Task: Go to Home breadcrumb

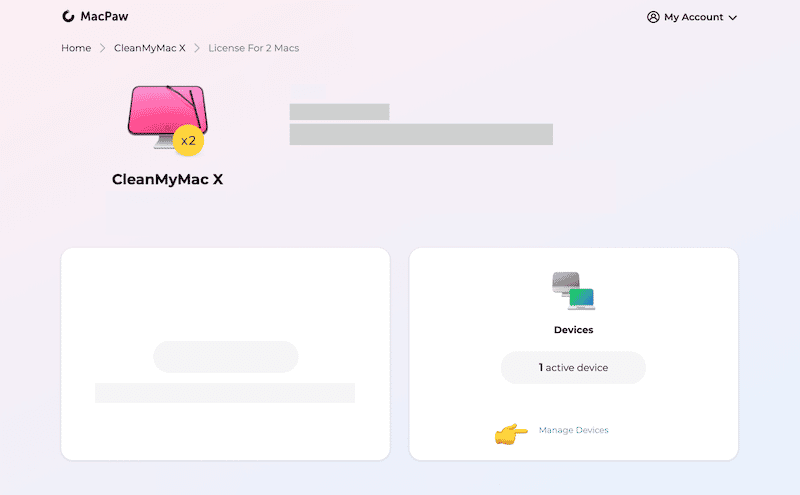Action: pyautogui.click(x=76, y=48)
